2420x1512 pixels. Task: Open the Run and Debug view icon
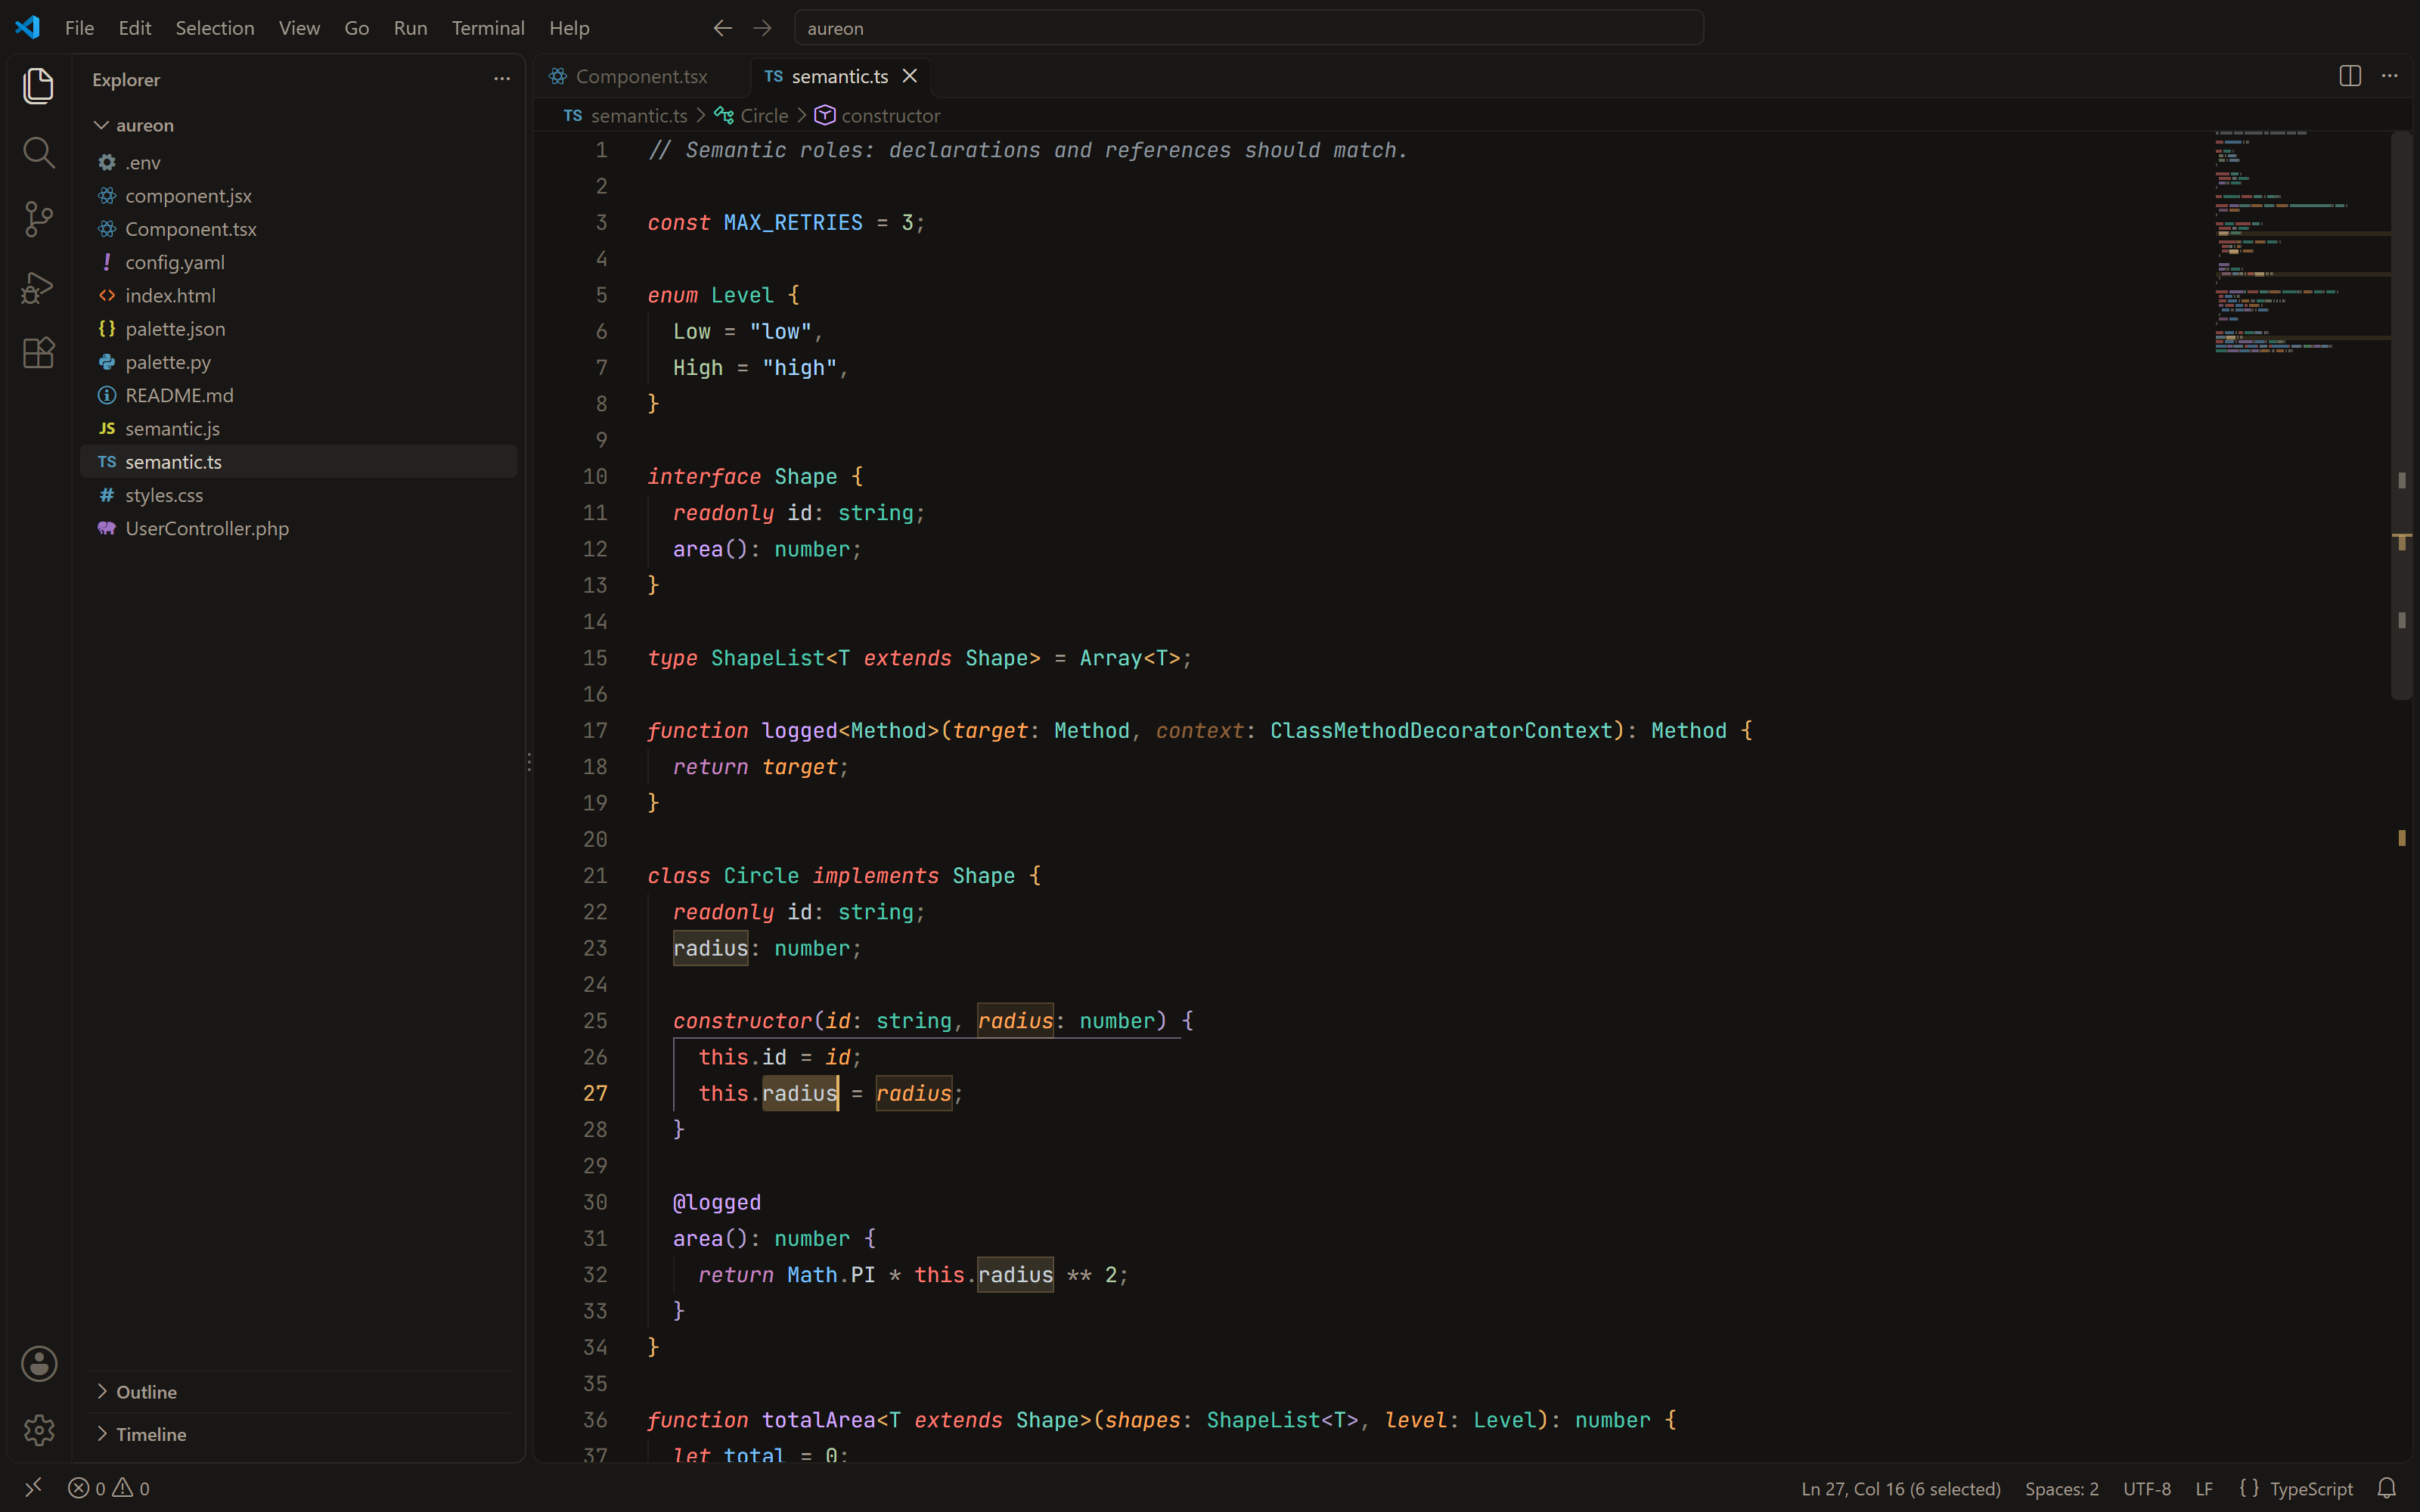[38, 287]
